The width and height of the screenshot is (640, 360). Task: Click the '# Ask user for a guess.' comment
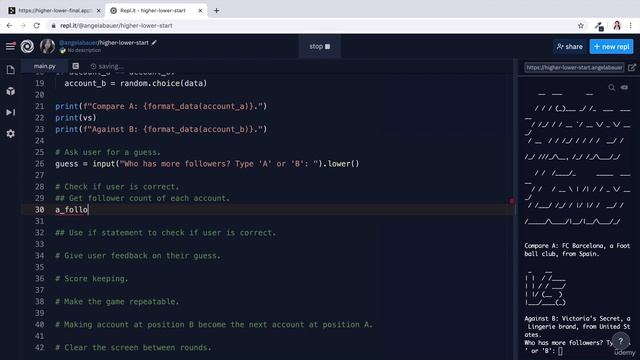[x=108, y=152]
